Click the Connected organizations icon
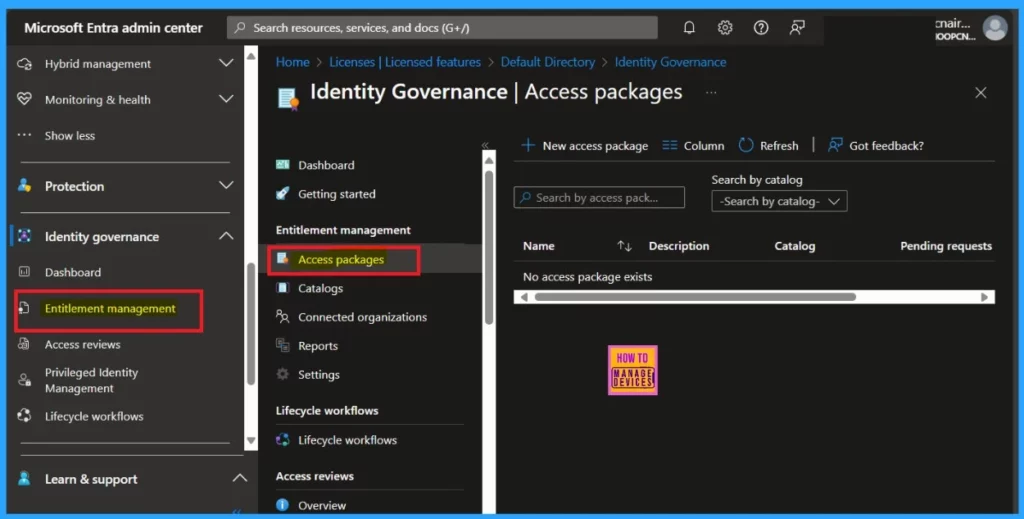This screenshot has width=1024, height=519. pyautogui.click(x=283, y=317)
